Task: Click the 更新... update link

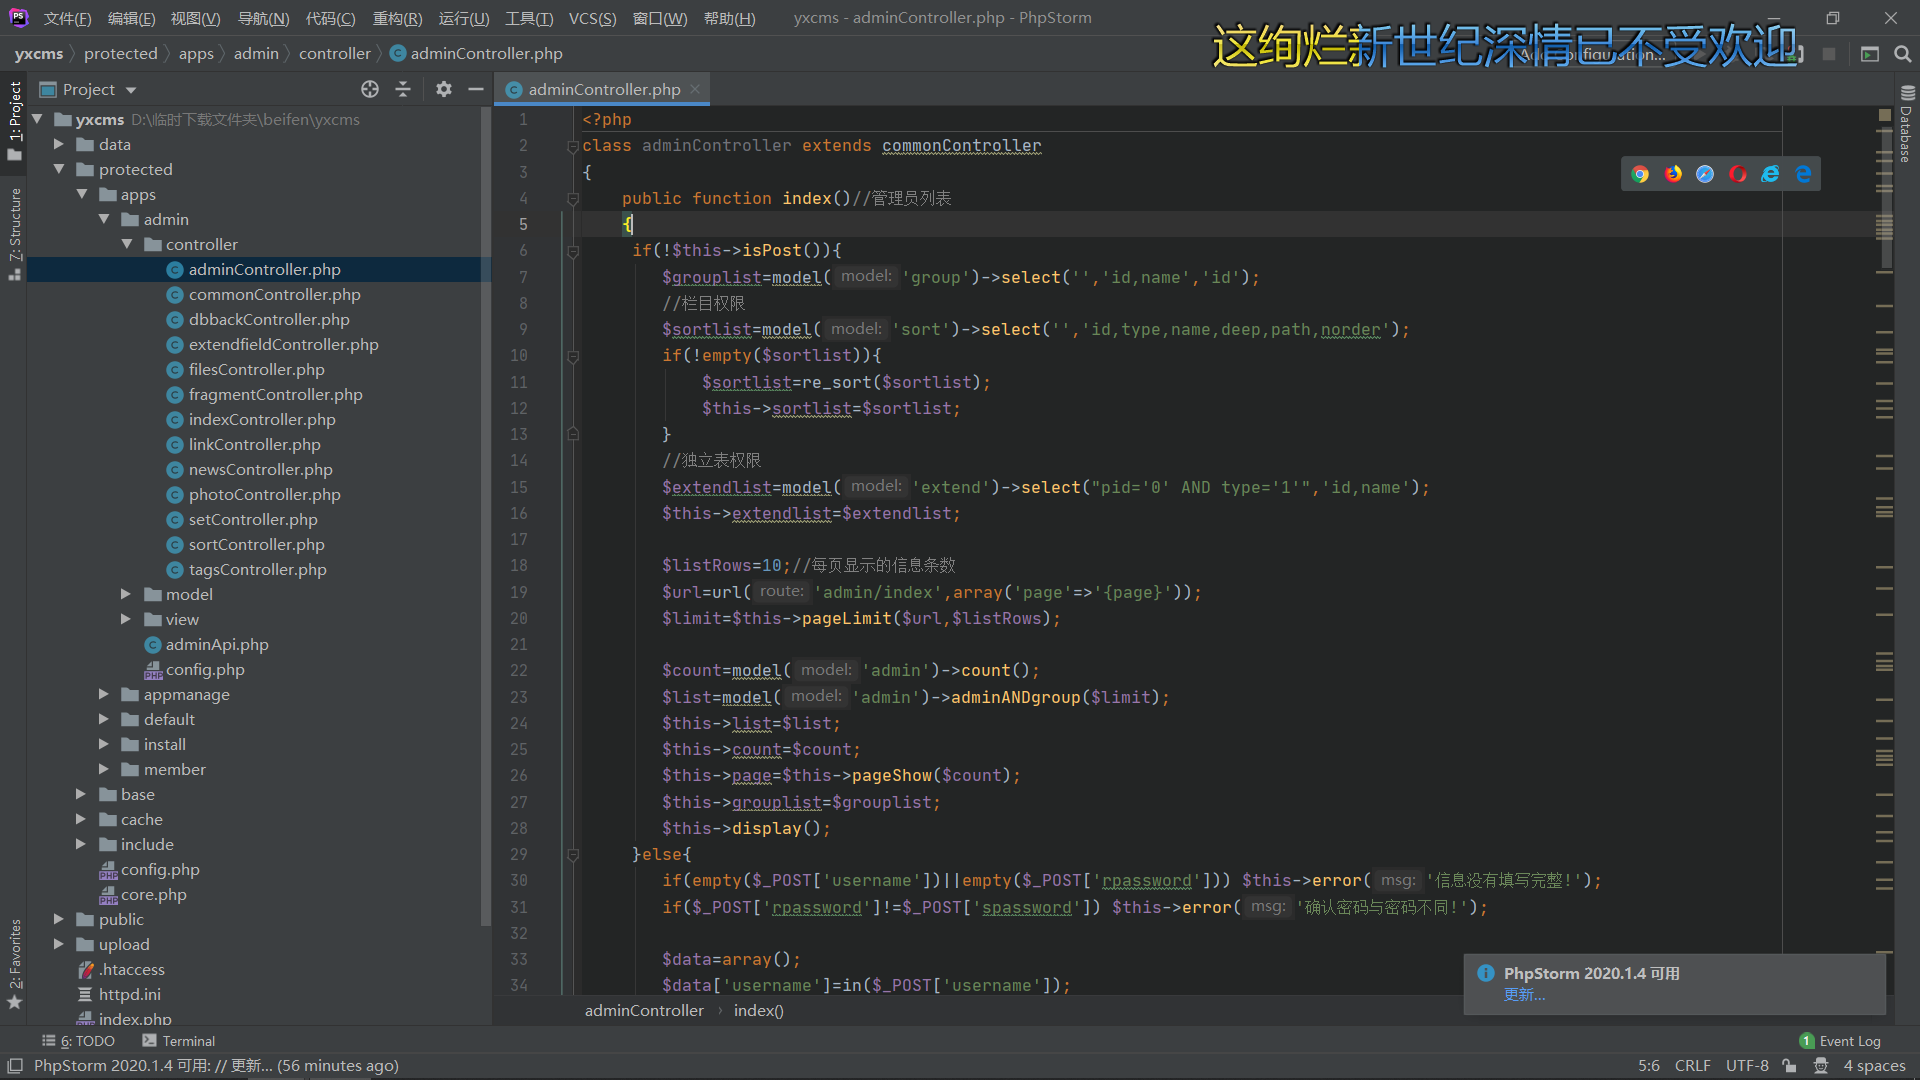Action: 1524,995
